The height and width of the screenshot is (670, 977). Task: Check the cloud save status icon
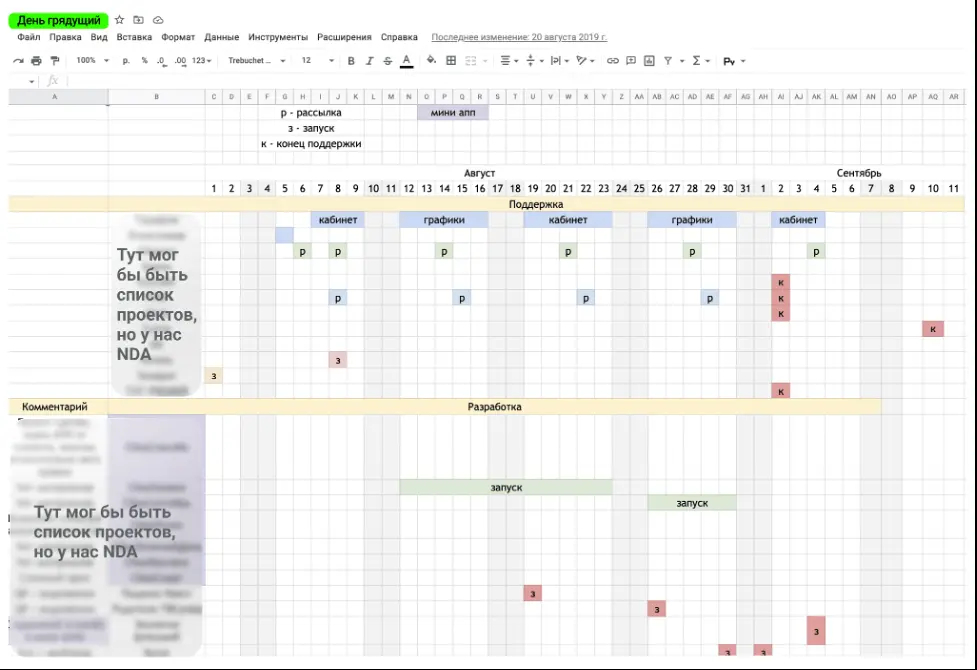tap(158, 20)
